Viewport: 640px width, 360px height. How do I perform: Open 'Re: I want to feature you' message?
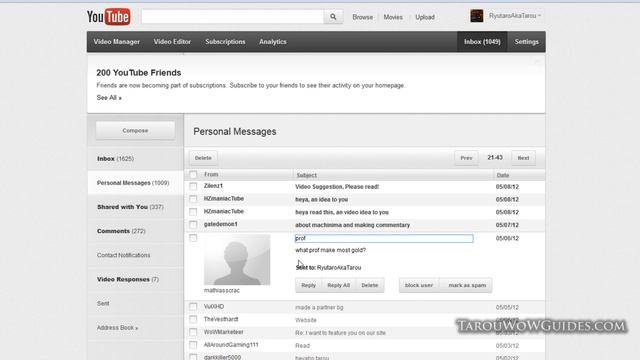tap(340, 333)
